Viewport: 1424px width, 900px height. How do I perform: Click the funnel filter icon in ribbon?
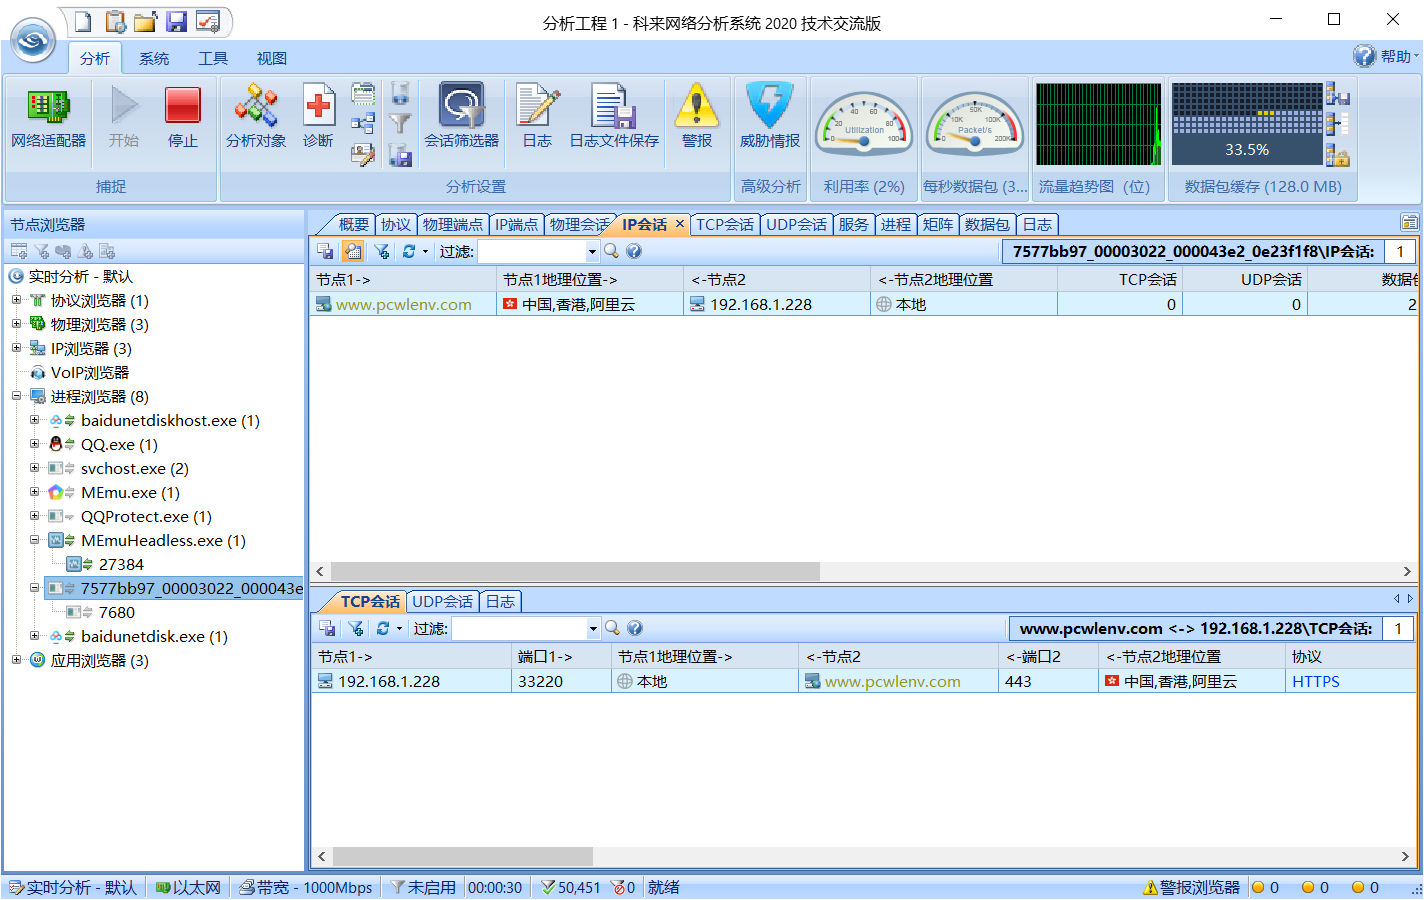pyautogui.click(x=400, y=123)
